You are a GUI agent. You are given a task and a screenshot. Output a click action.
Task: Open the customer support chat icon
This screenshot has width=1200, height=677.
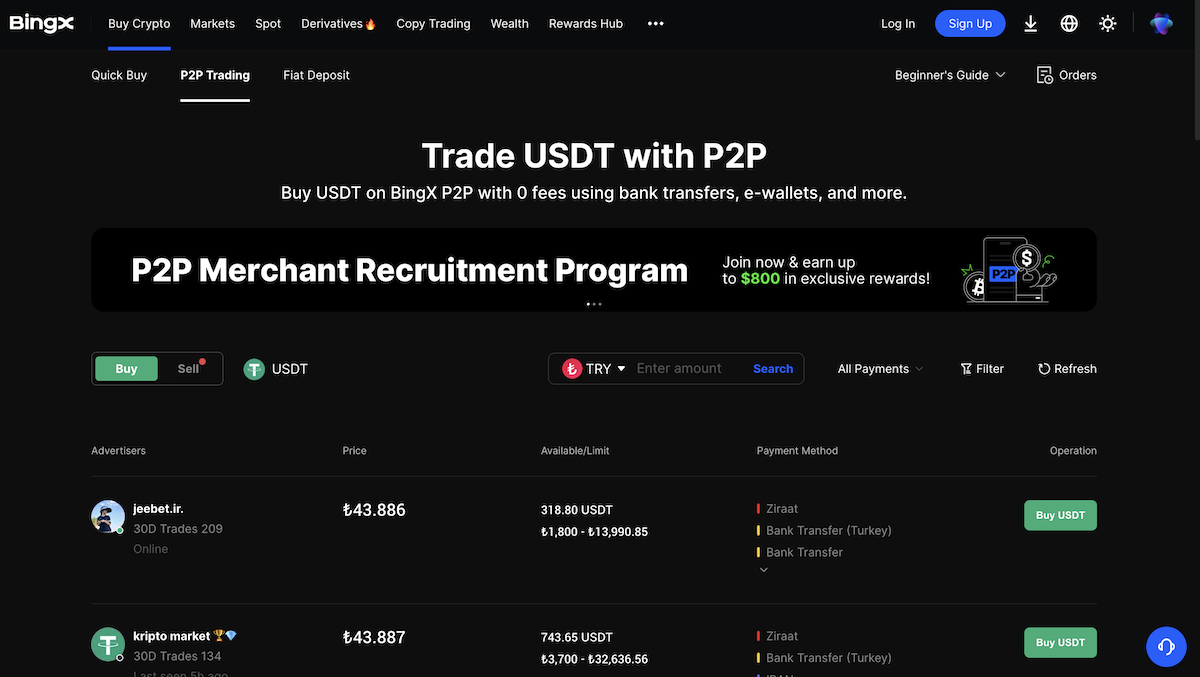pos(1165,646)
